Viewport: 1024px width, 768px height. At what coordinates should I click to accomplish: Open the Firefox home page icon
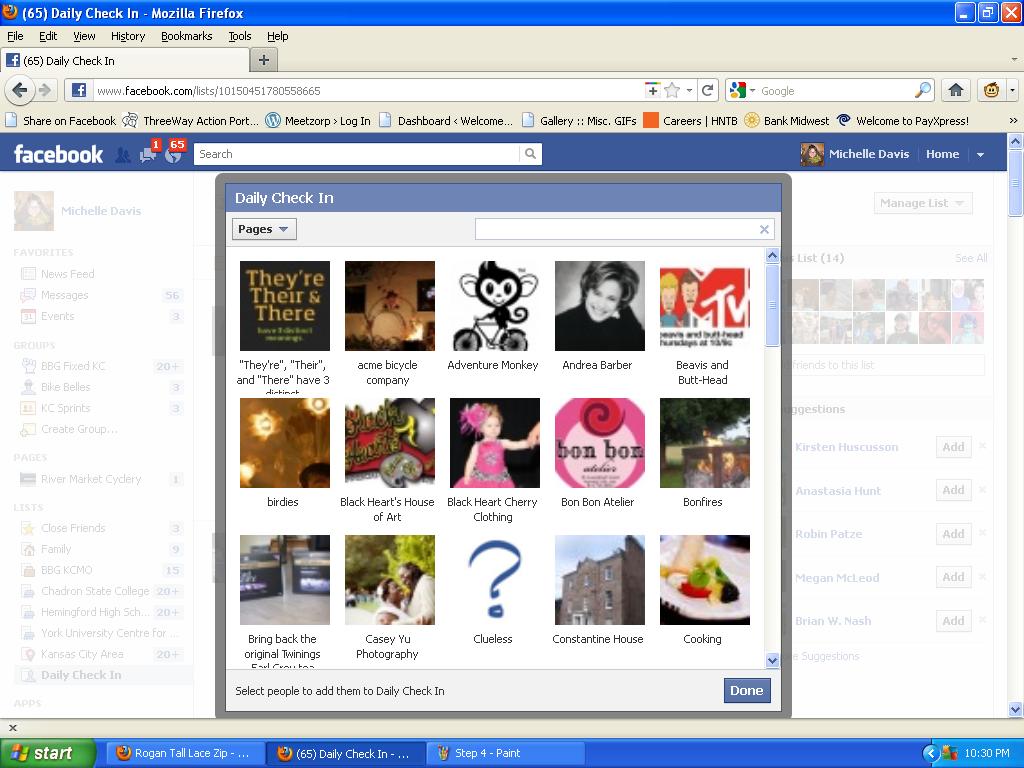955,90
